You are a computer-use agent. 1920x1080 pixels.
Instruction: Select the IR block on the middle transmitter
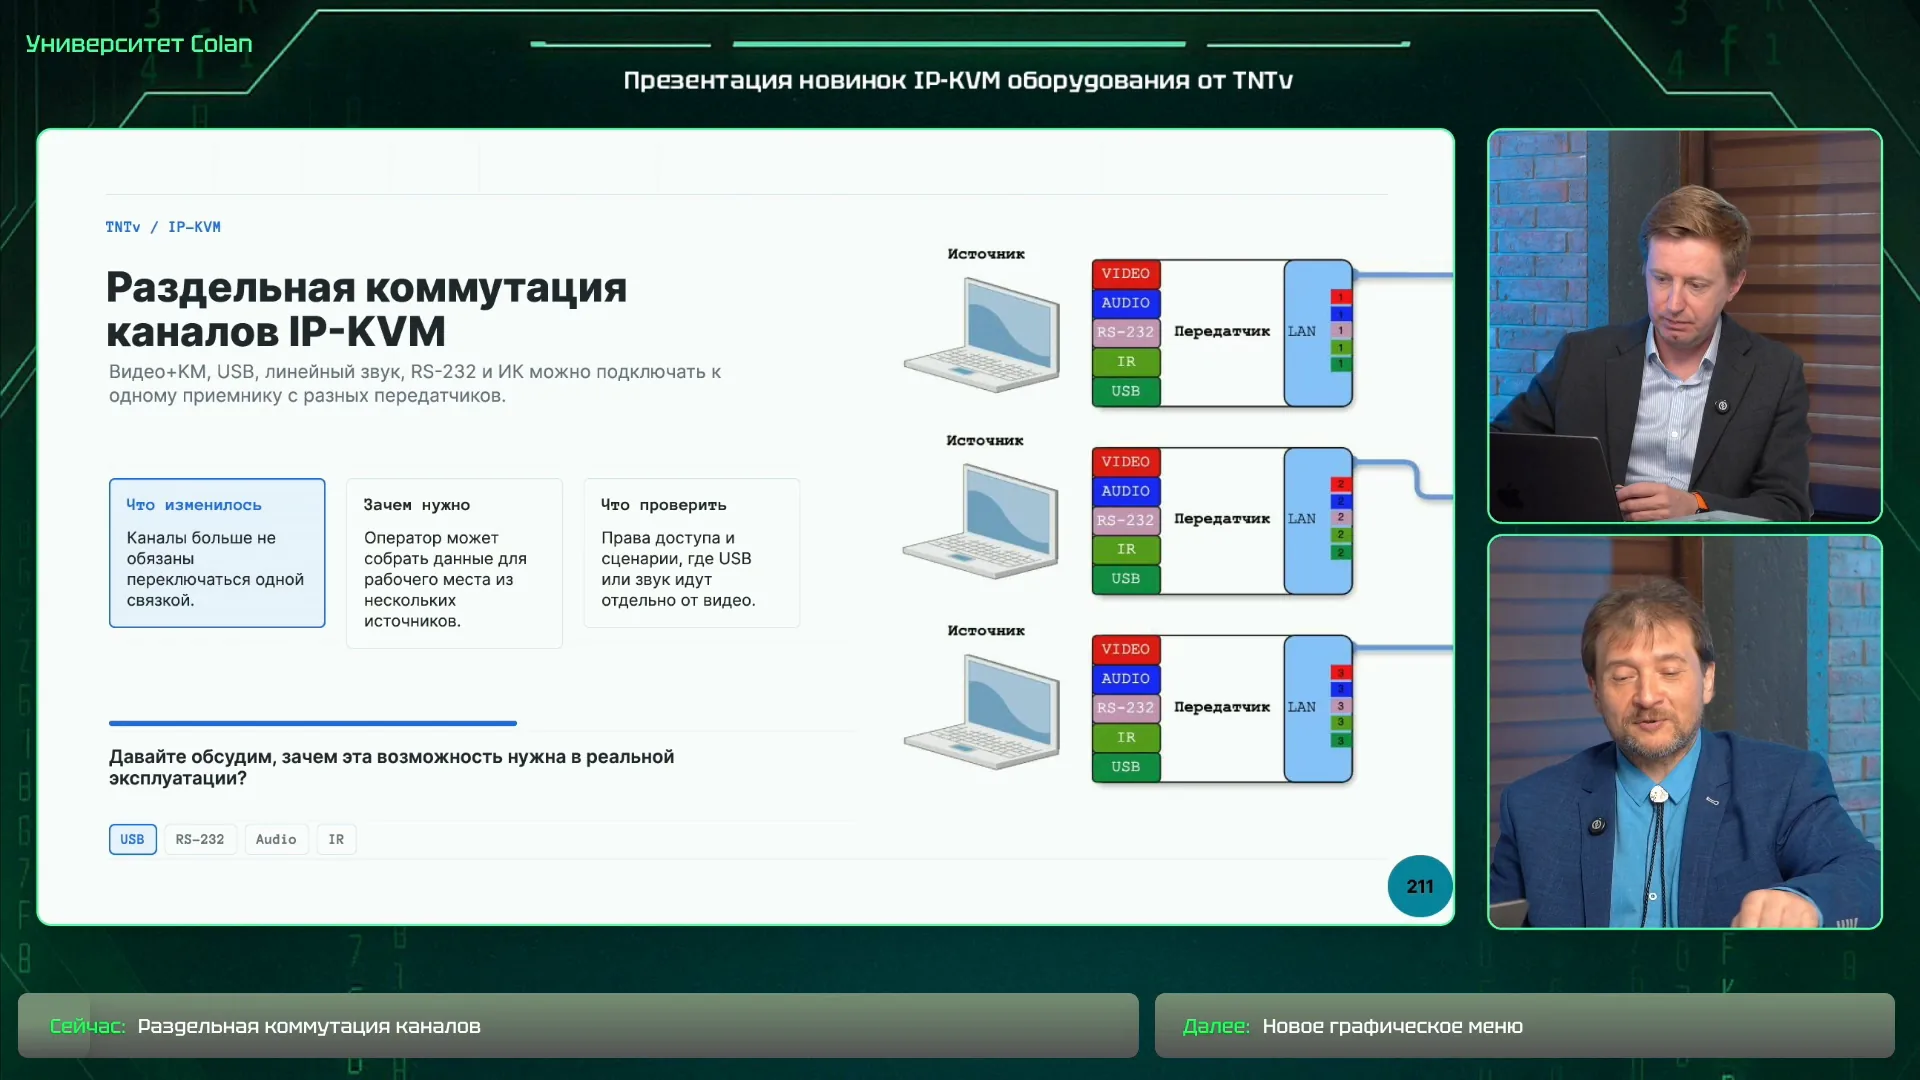point(1126,549)
